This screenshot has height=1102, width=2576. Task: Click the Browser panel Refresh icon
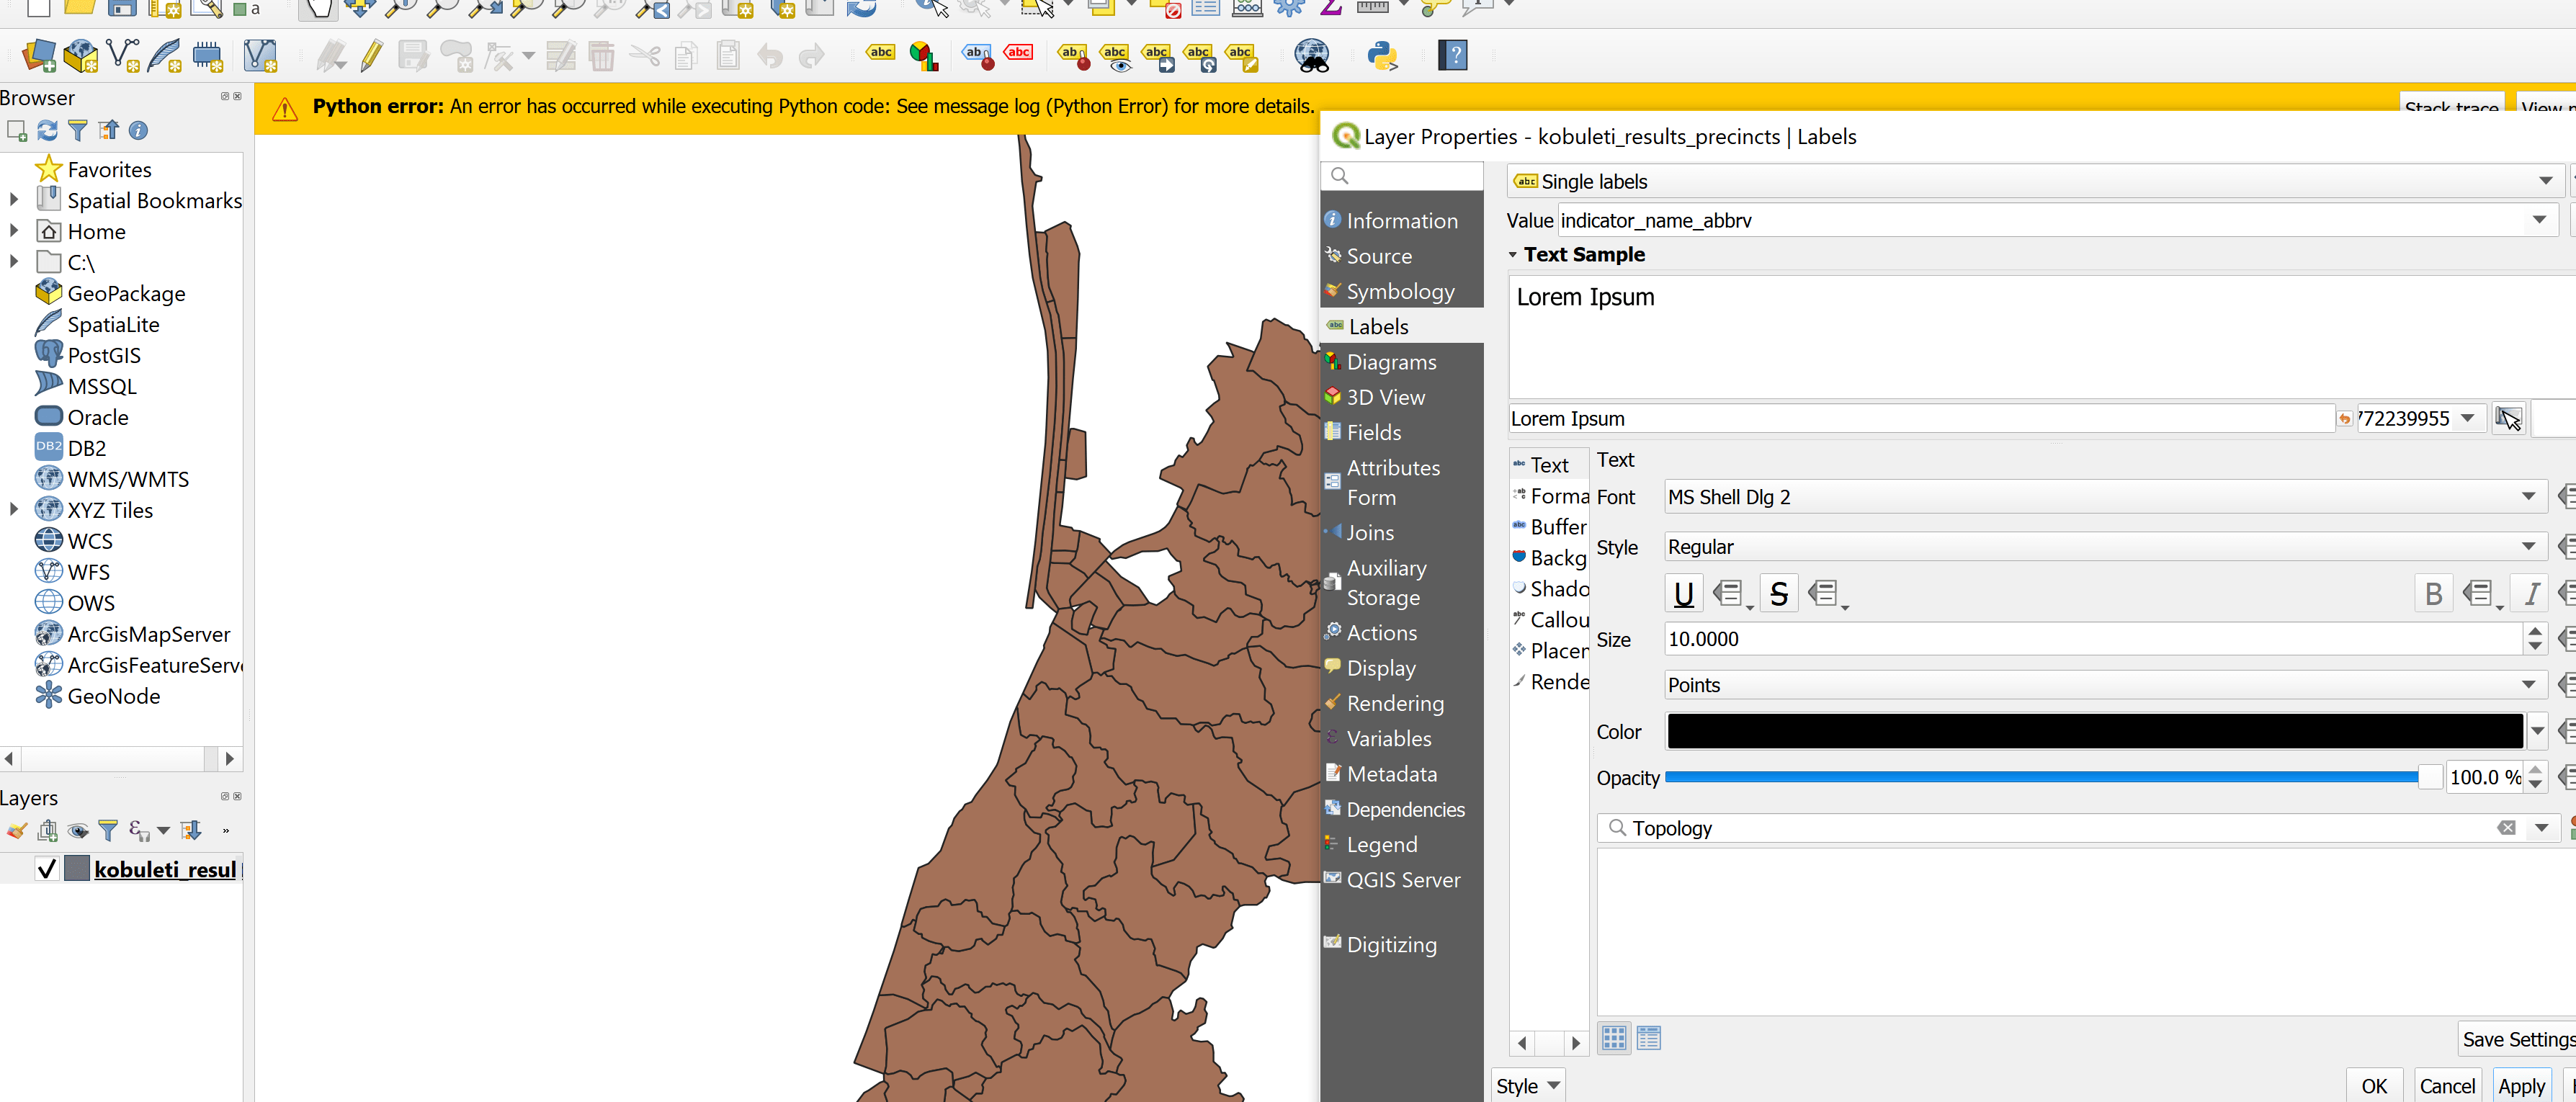[x=47, y=130]
